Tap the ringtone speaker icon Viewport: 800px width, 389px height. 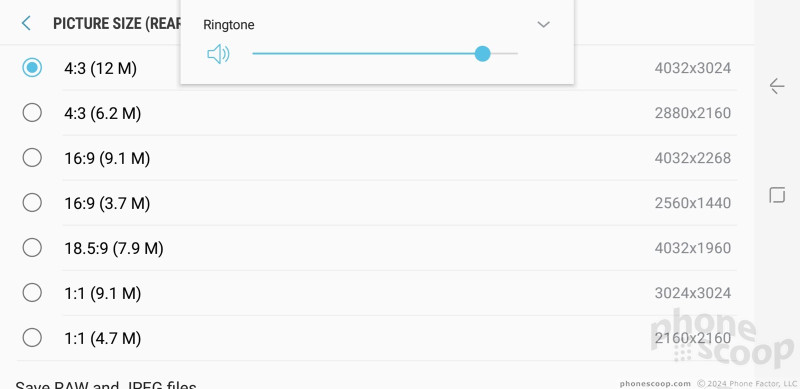218,54
